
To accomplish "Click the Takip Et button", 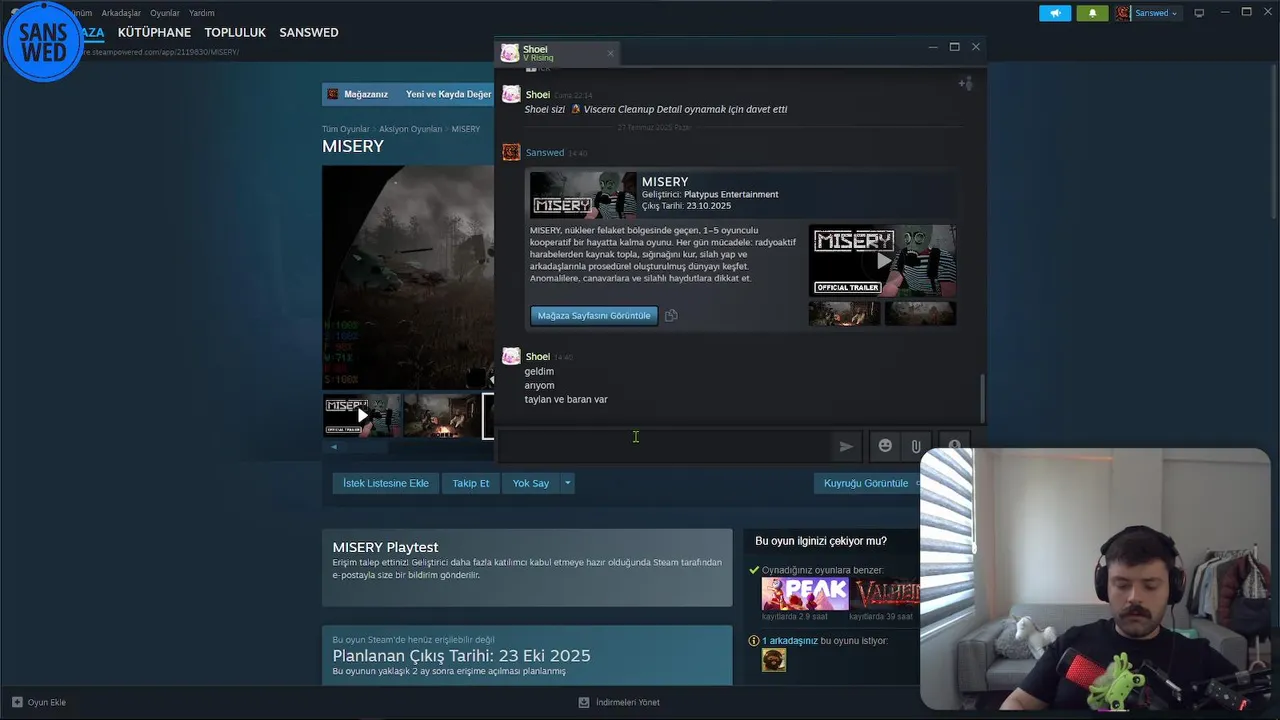I will point(471,483).
